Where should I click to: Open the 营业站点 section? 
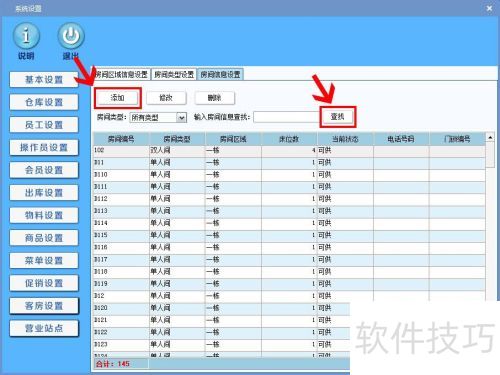tap(44, 329)
